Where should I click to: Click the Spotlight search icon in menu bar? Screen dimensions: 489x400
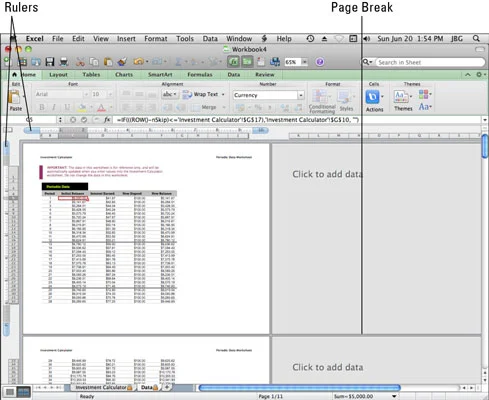[x=476, y=39]
